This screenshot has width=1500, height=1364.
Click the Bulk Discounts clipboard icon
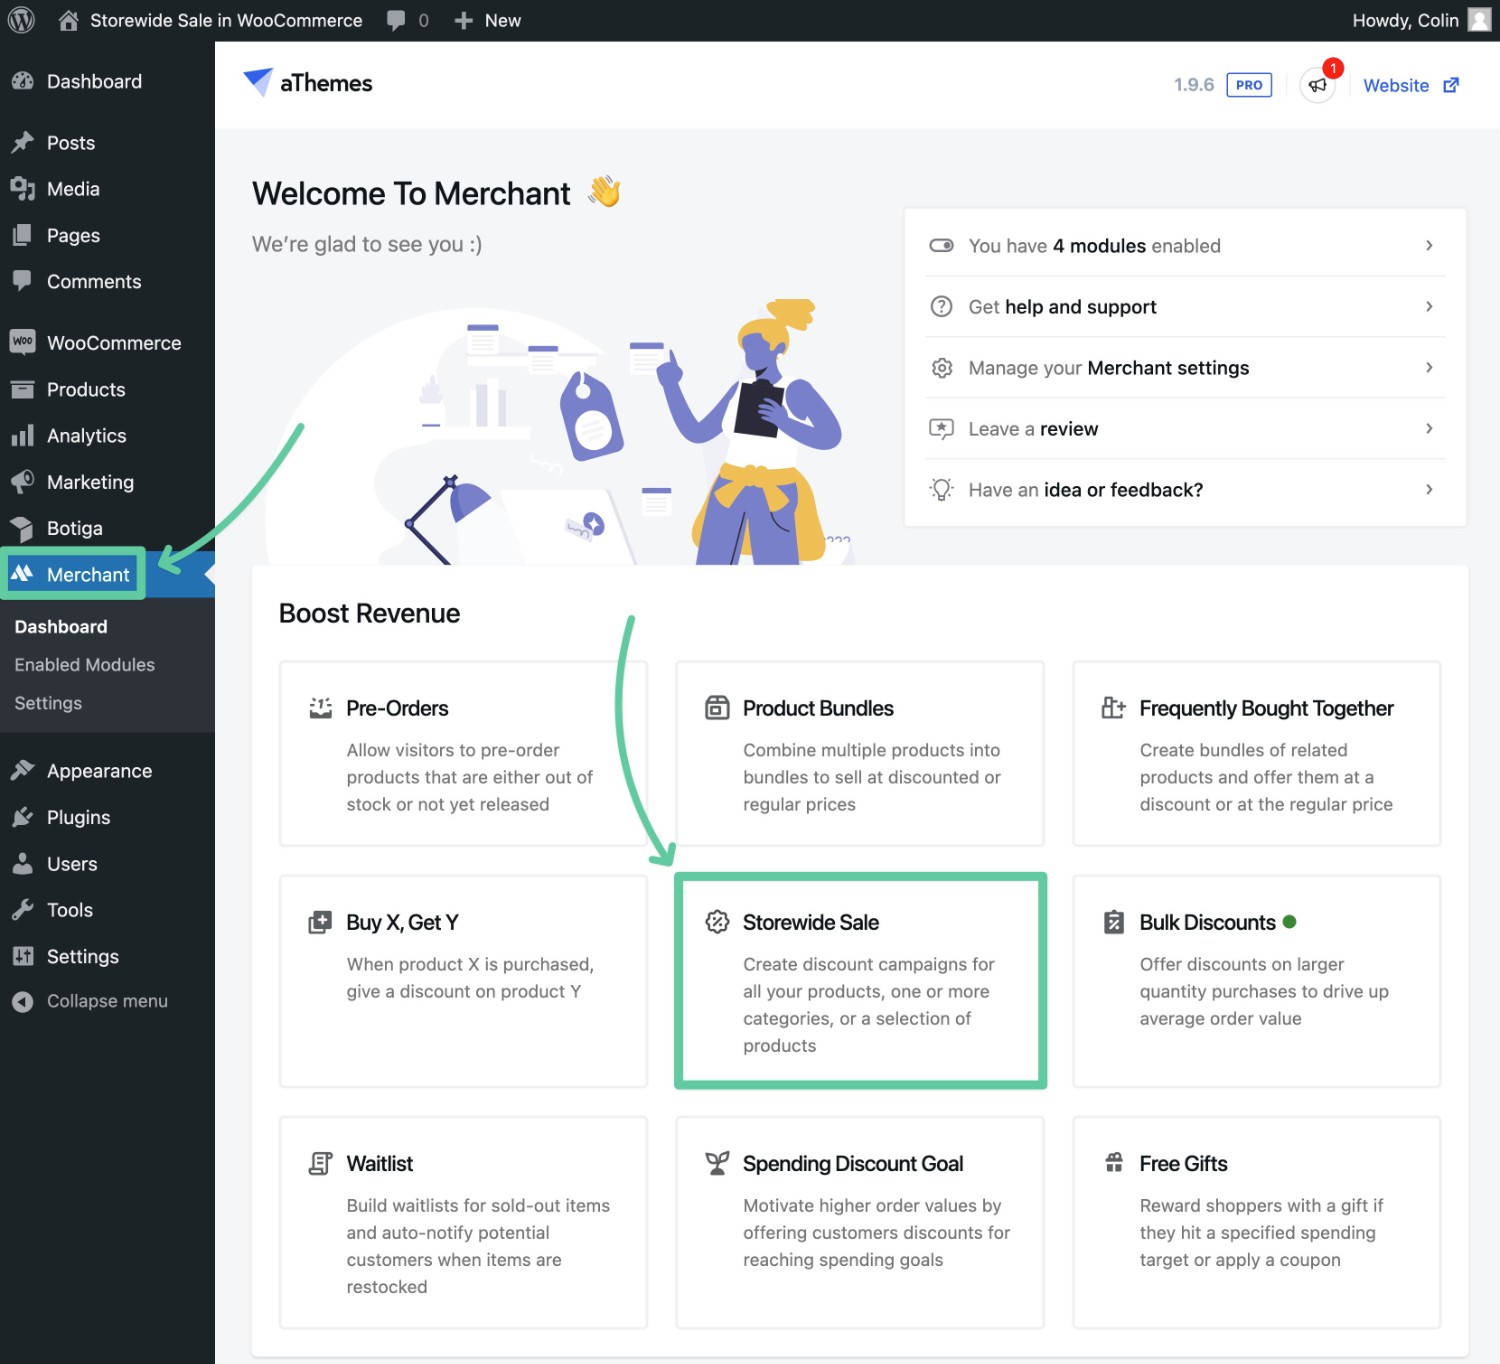click(x=1113, y=922)
